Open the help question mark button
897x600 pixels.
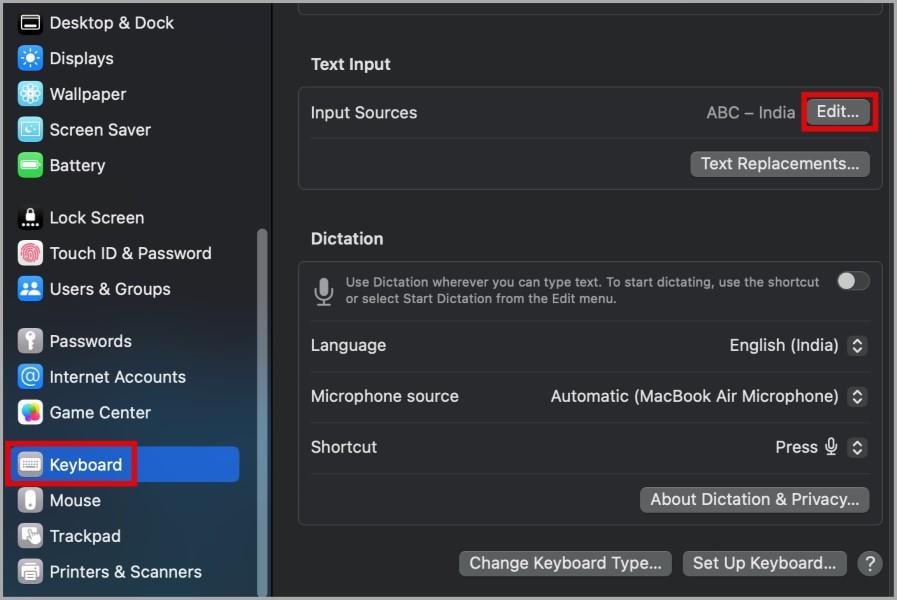click(870, 563)
